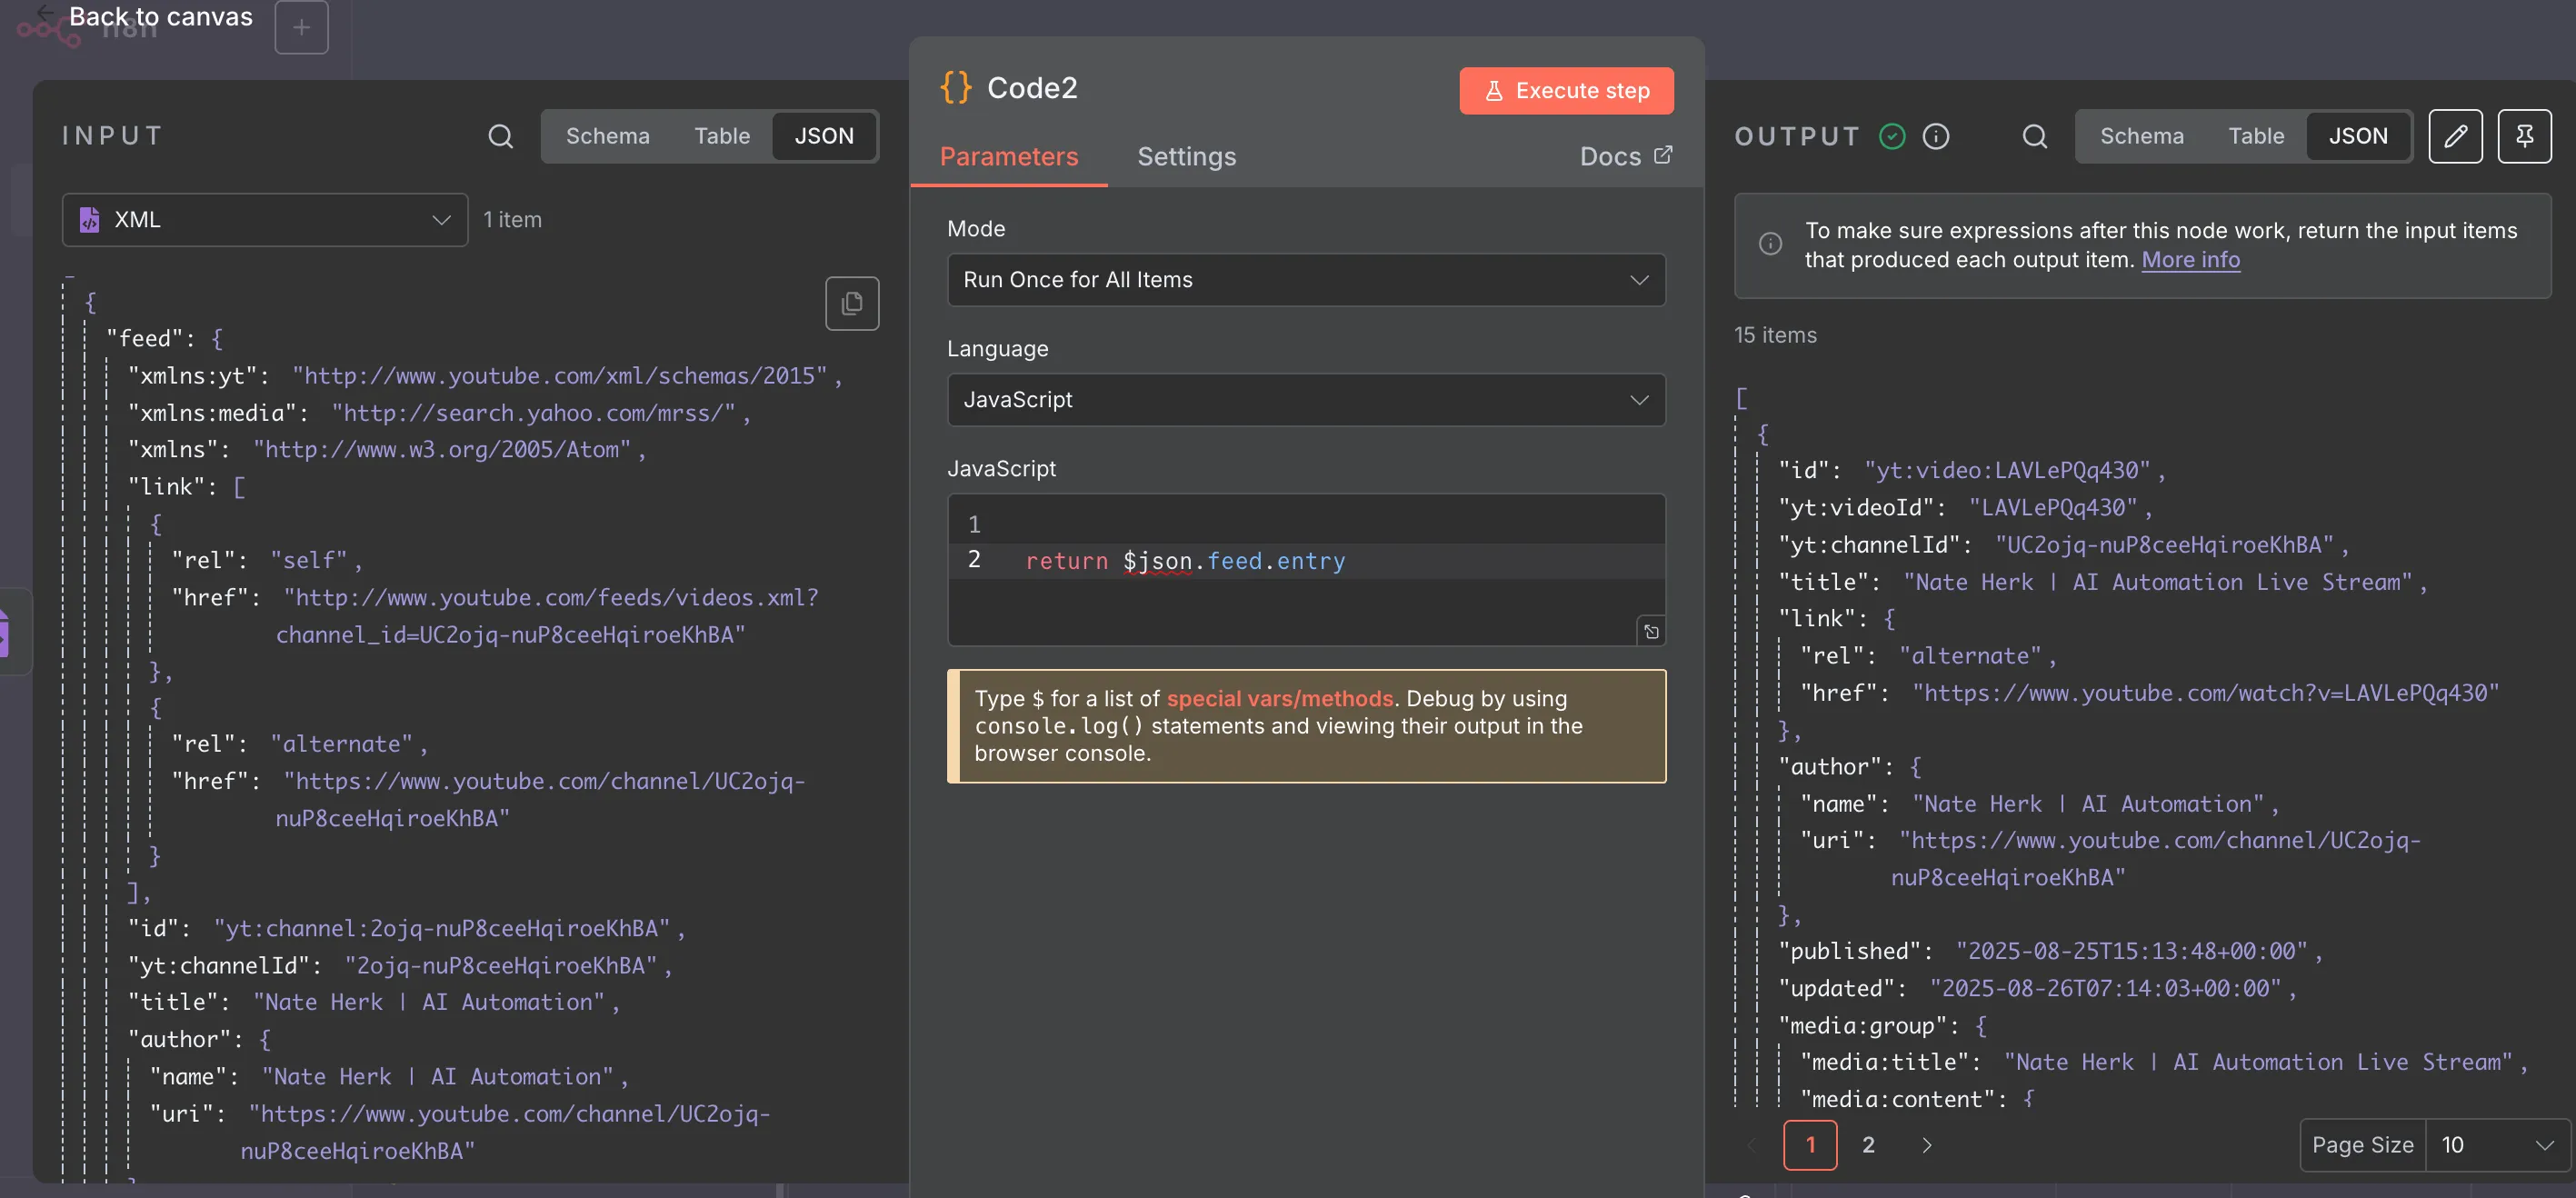The image size is (2576, 1198).
Task: Click the Docs external link icon
Action: [x=1663, y=155]
